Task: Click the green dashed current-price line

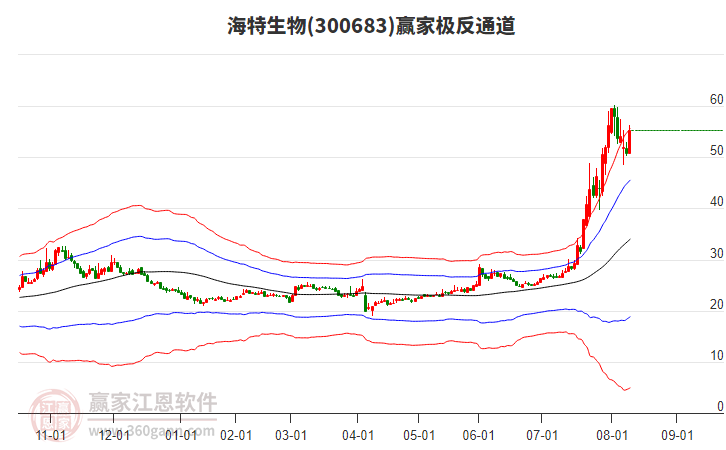Action: (x=678, y=131)
